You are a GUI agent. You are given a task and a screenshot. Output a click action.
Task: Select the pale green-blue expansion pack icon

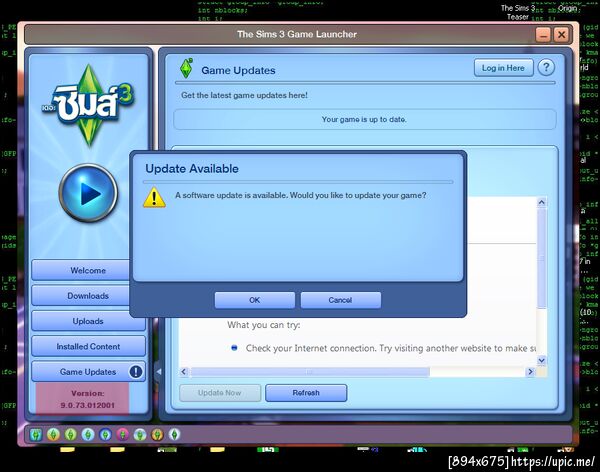coord(140,434)
